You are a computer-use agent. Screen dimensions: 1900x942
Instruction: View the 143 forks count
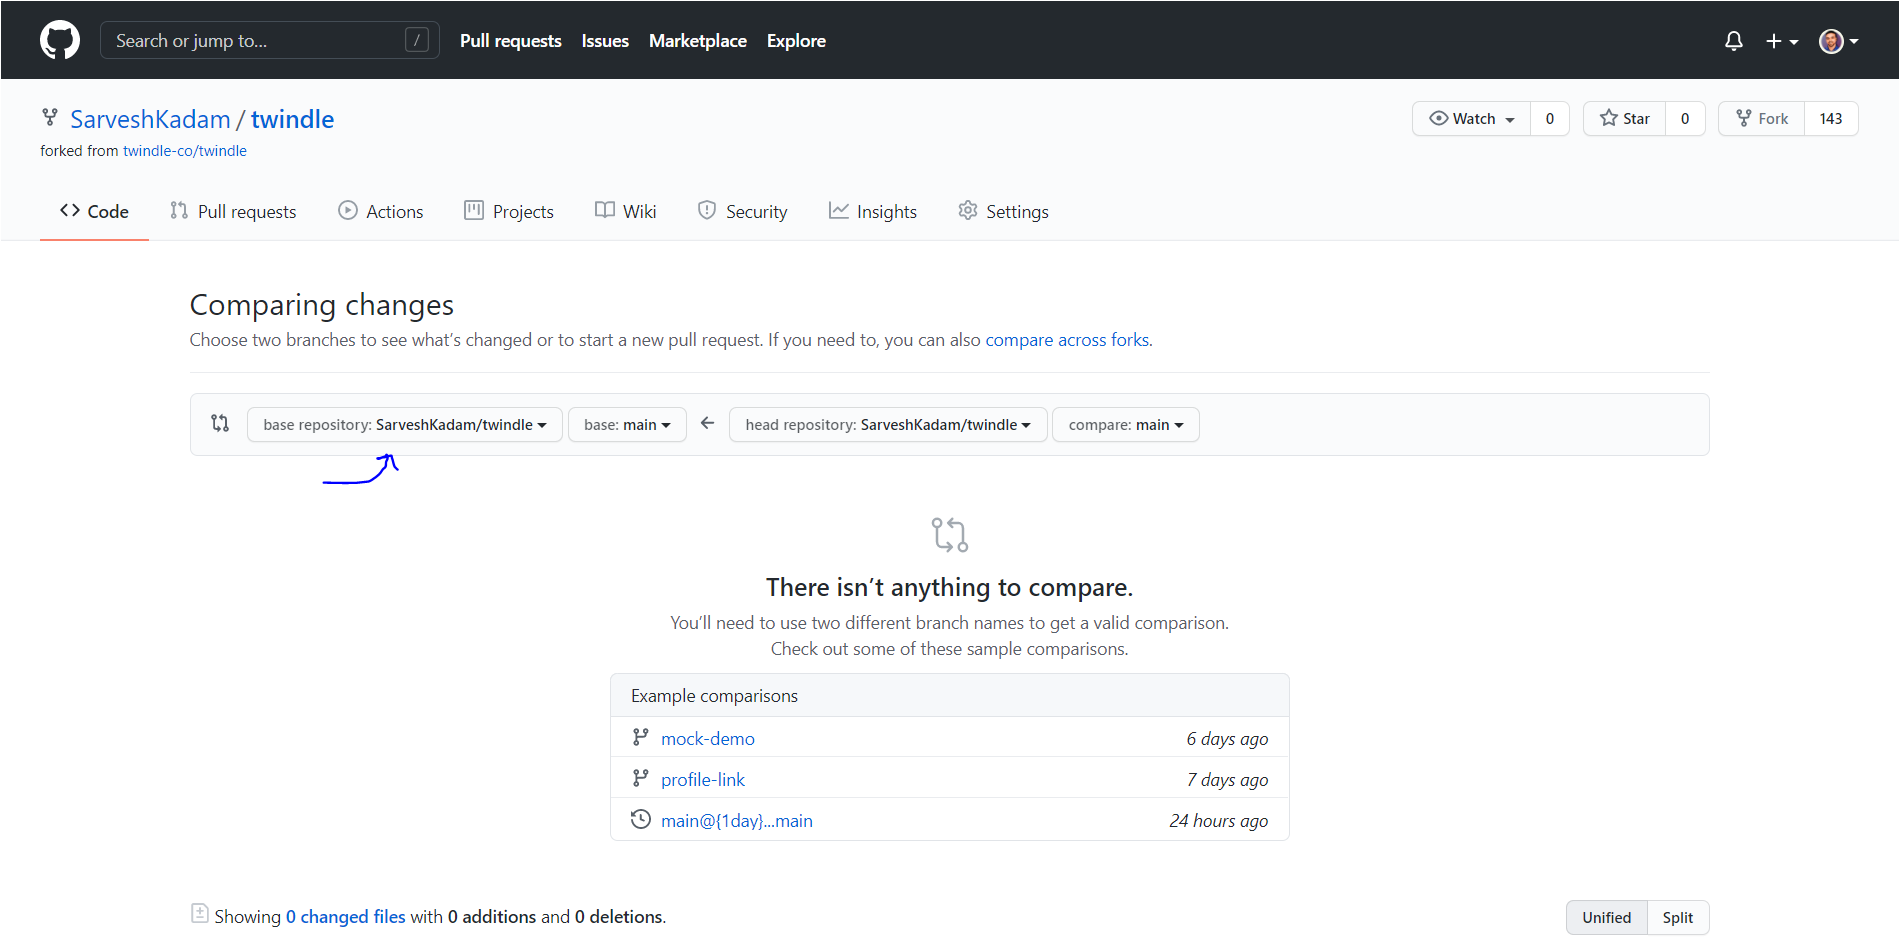tap(1831, 119)
